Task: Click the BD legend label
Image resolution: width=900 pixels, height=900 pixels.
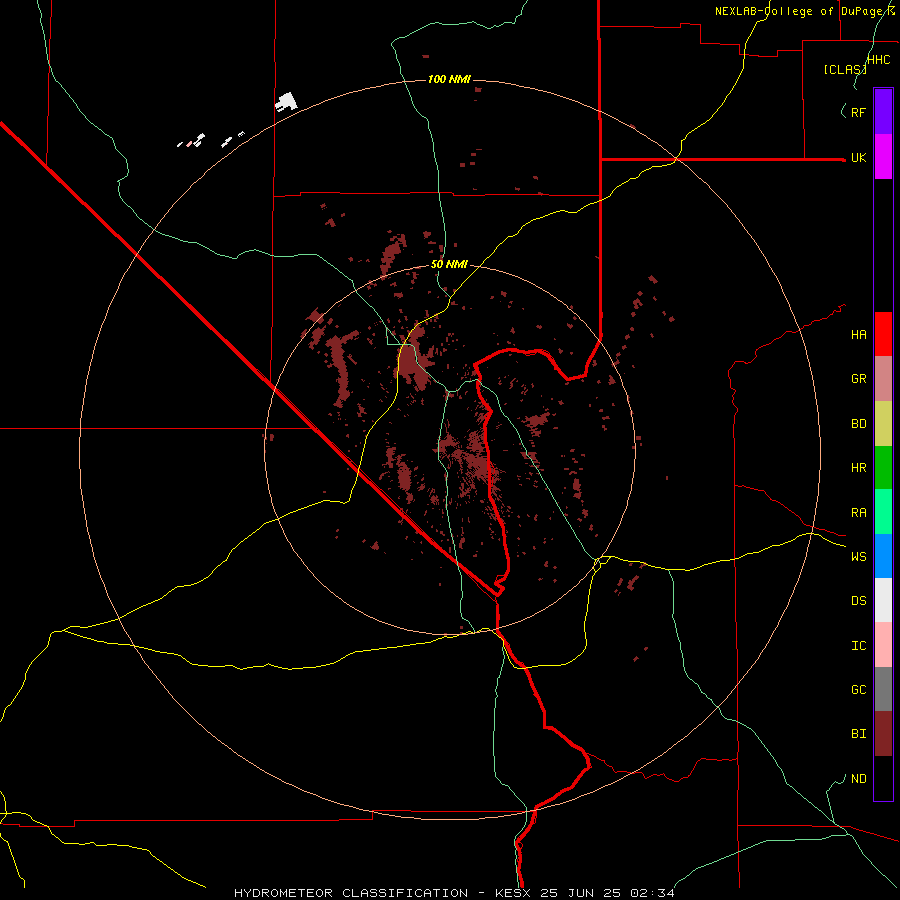Action: [858, 424]
